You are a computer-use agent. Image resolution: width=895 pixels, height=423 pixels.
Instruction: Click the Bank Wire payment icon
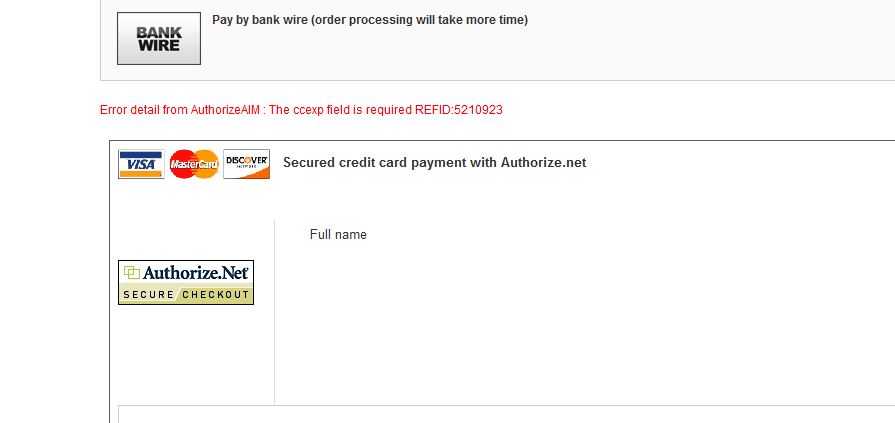pos(158,38)
